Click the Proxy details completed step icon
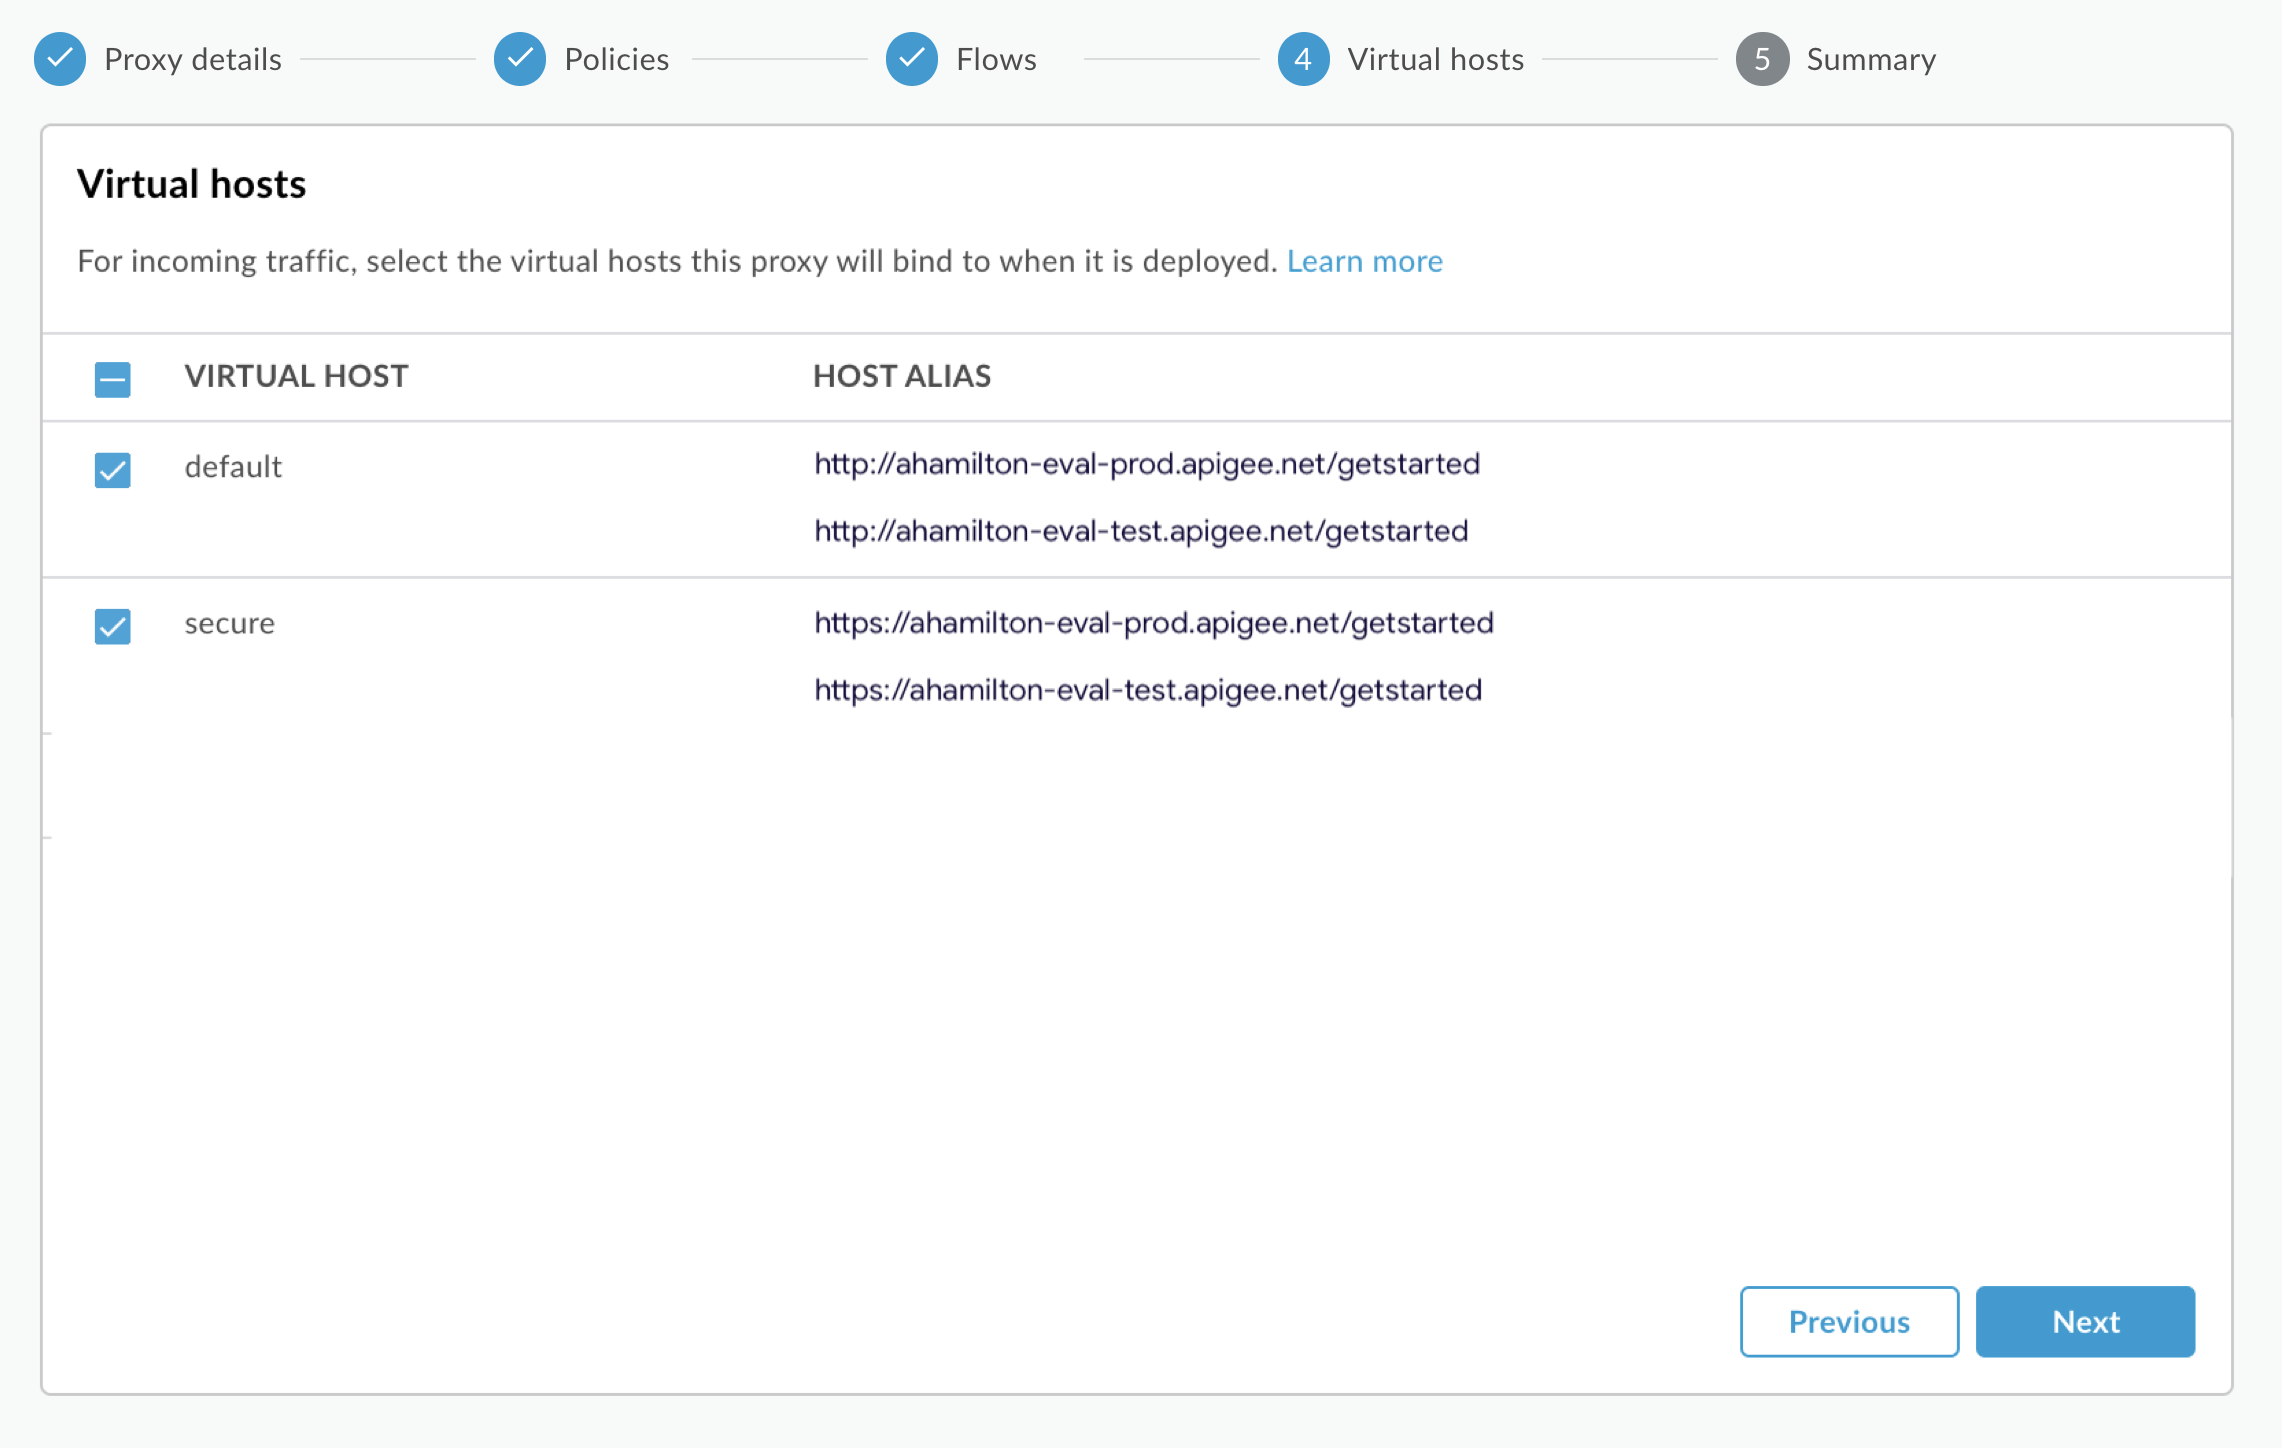 (60, 60)
